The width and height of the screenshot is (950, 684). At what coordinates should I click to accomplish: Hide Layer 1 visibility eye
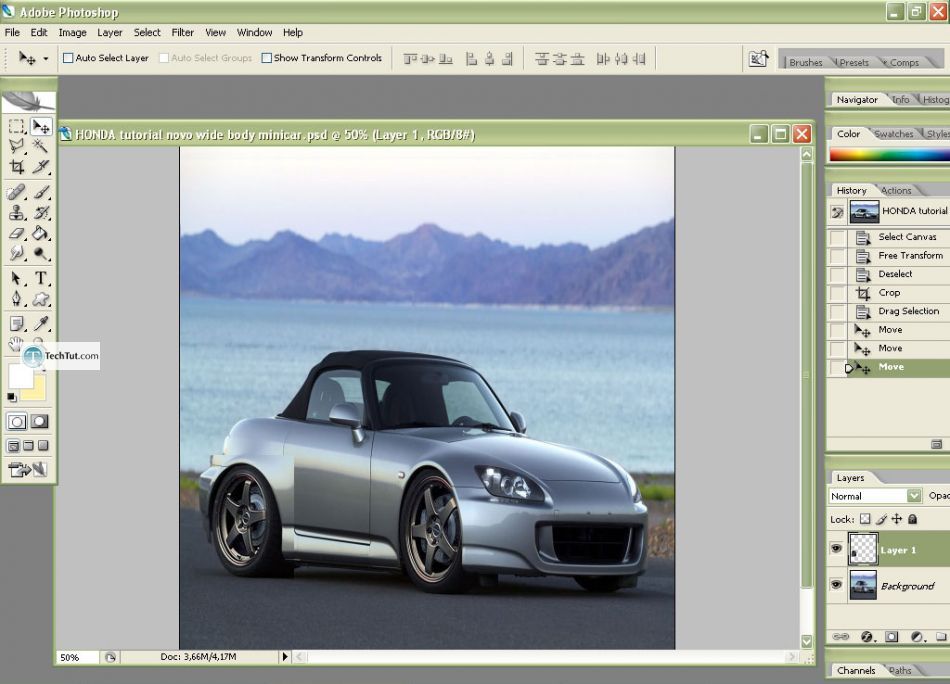[836, 549]
